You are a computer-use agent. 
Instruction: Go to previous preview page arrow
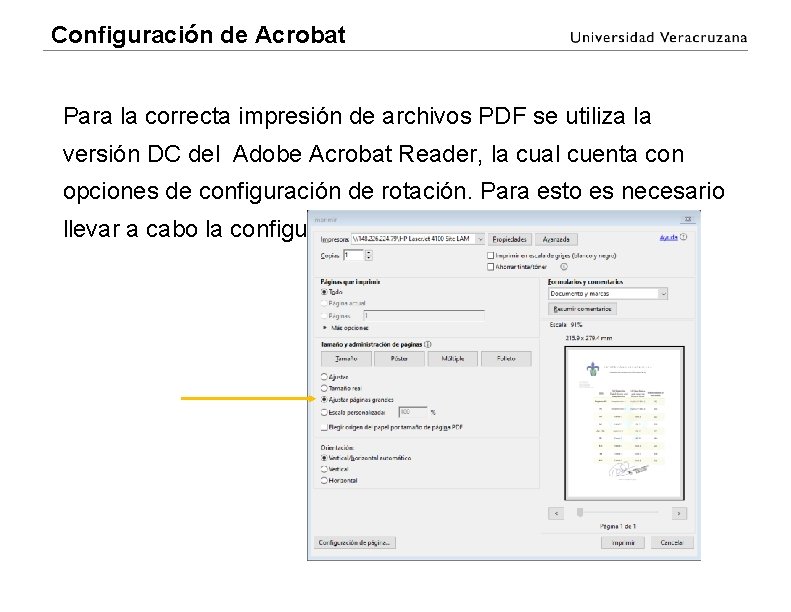click(x=556, y=514)
